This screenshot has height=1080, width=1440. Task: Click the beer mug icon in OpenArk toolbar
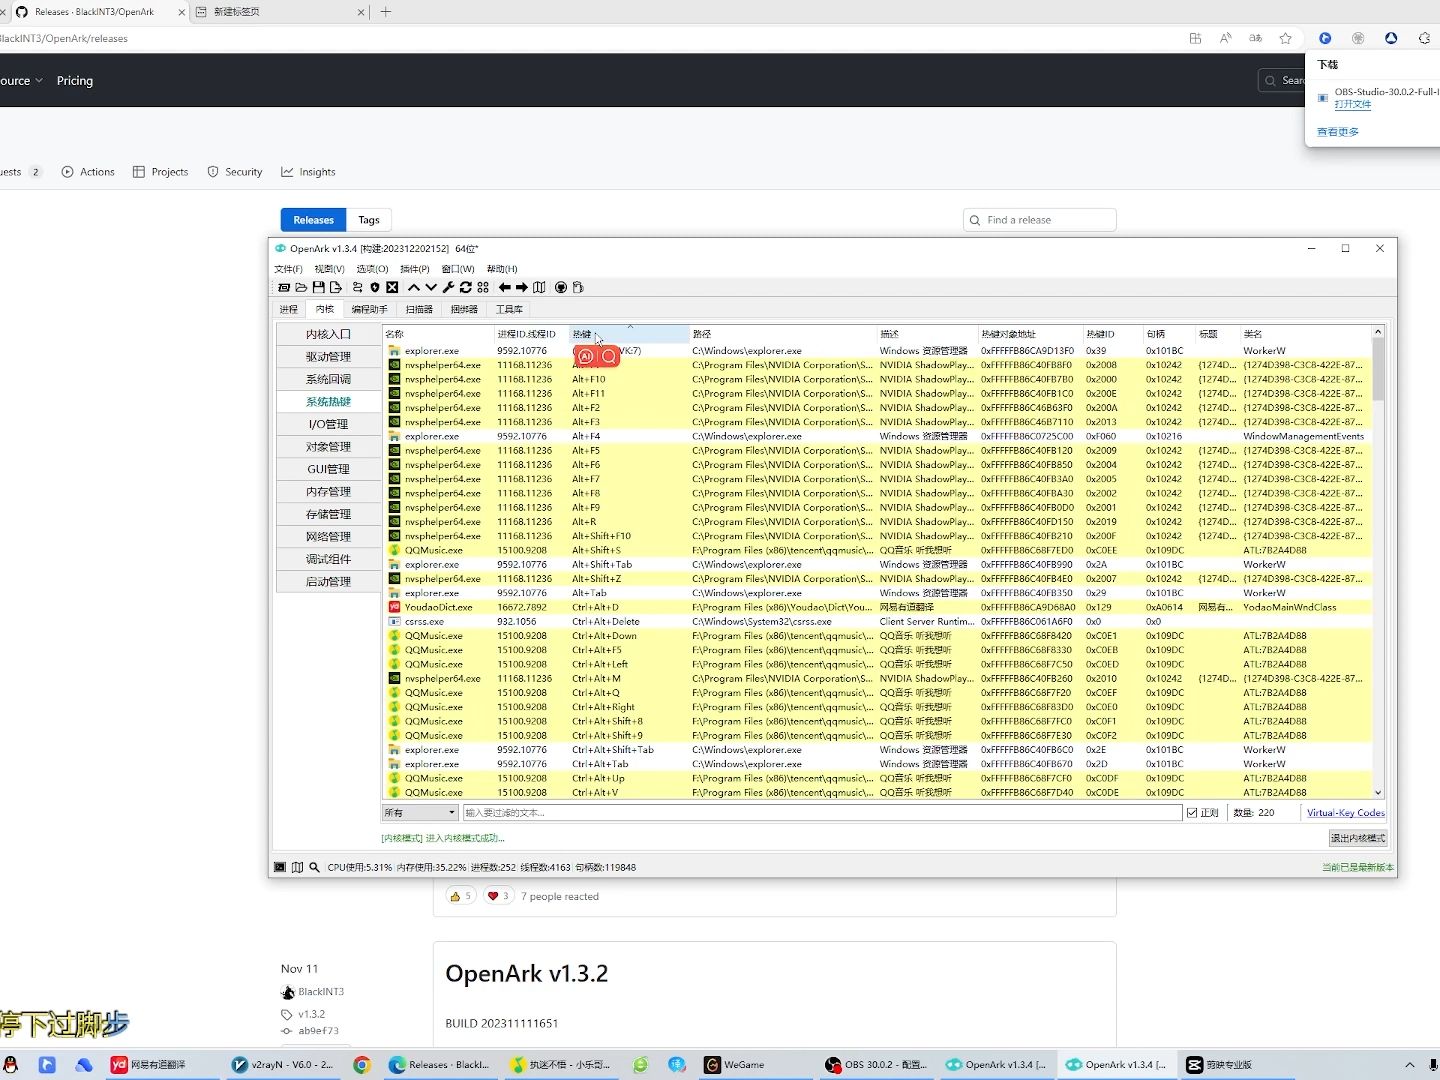click(578, 287)
